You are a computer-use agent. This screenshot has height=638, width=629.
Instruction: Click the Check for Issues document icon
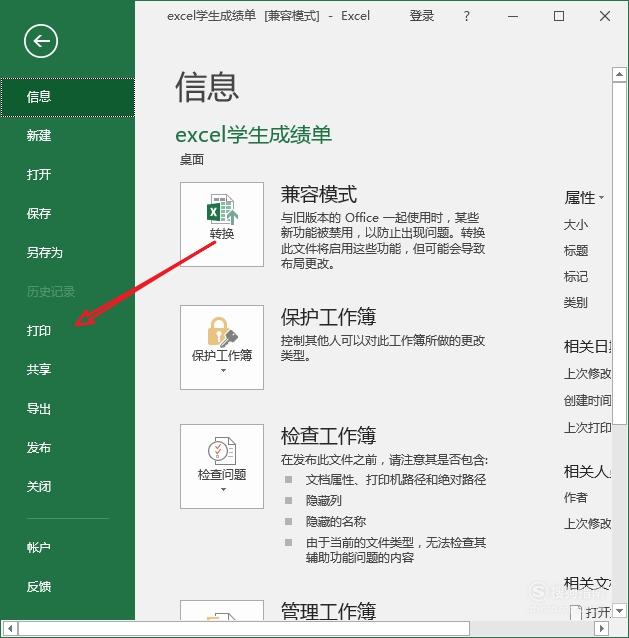pyautogui.click(x=222, y=451)
